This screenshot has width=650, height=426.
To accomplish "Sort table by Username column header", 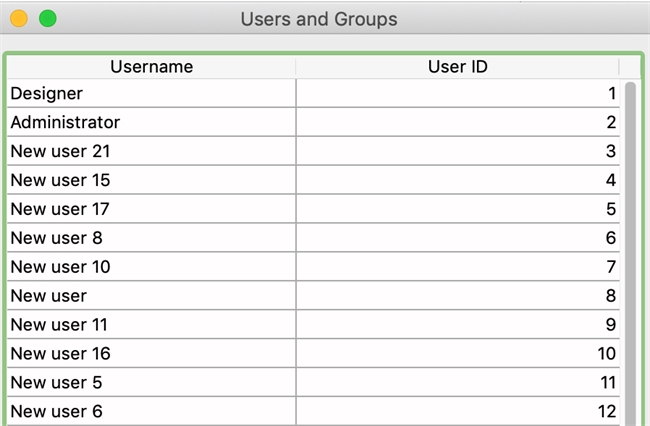I will 151,67.
